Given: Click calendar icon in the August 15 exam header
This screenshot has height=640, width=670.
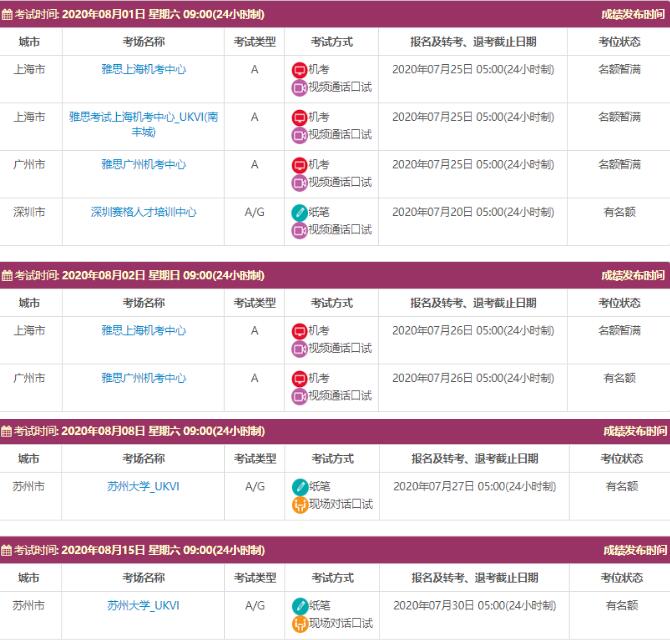Looking at the screenshot, I should pos(7,550).
